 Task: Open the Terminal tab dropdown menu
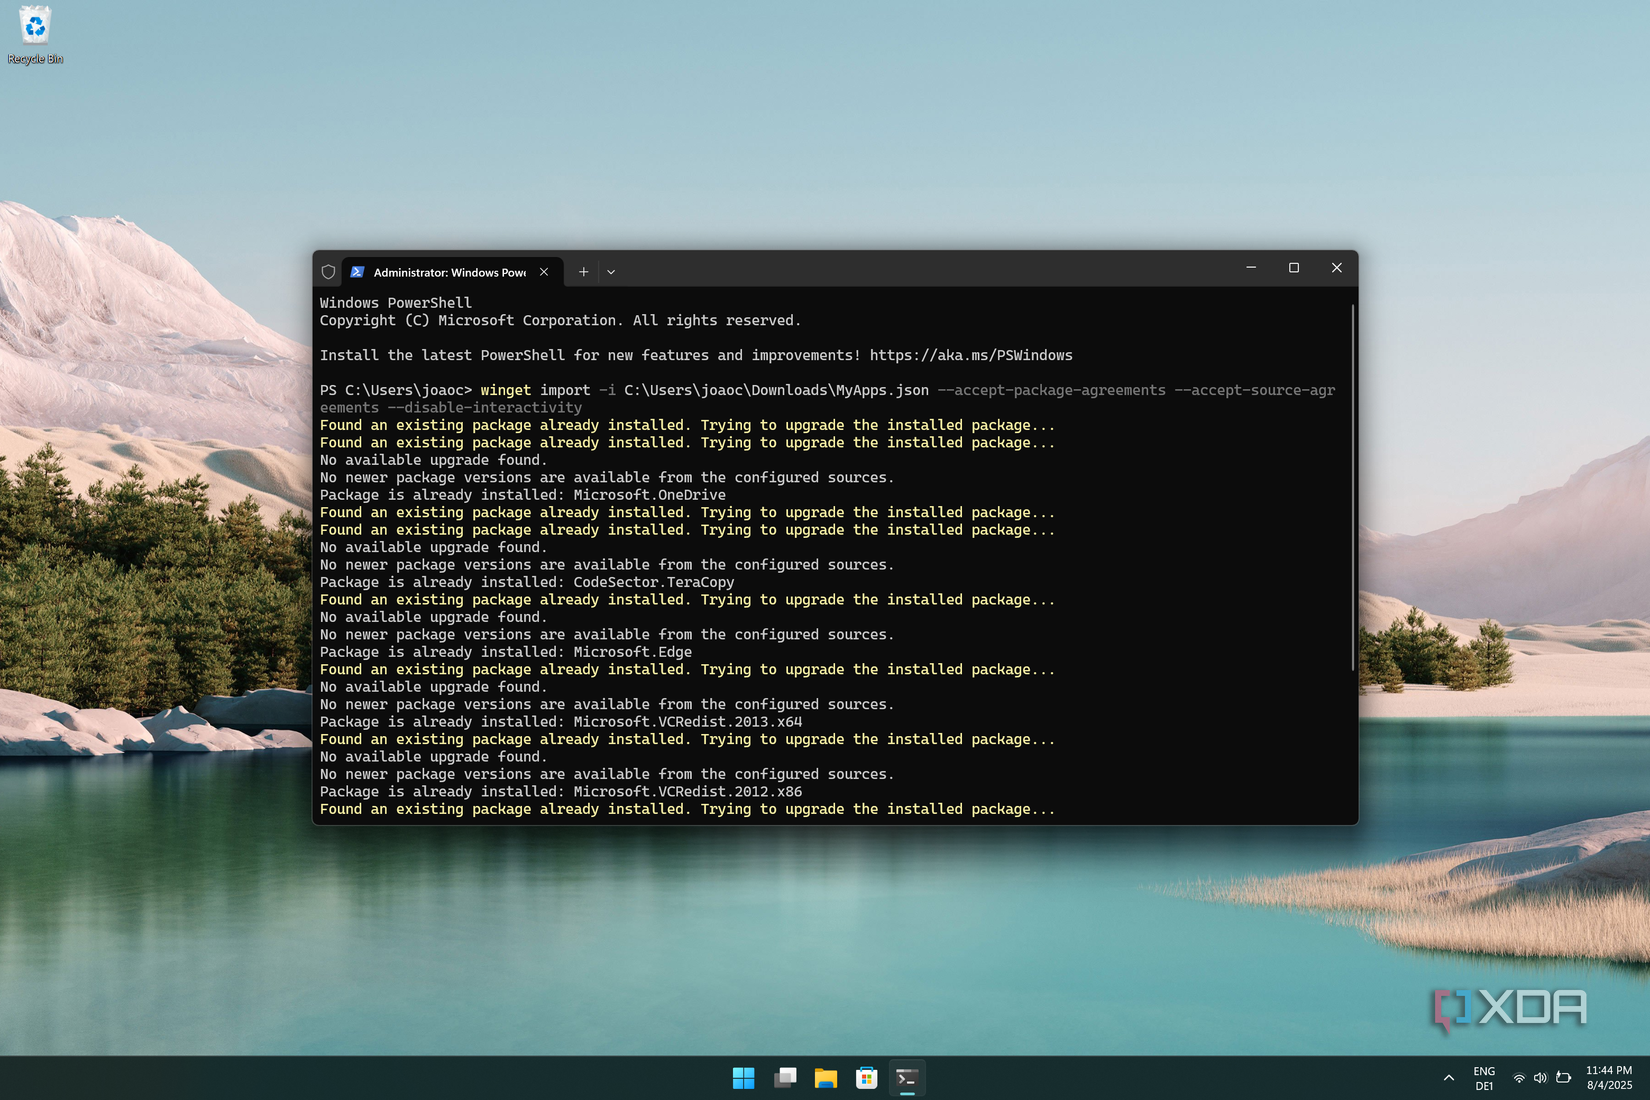pyautogui.click(x=610, y=271)
